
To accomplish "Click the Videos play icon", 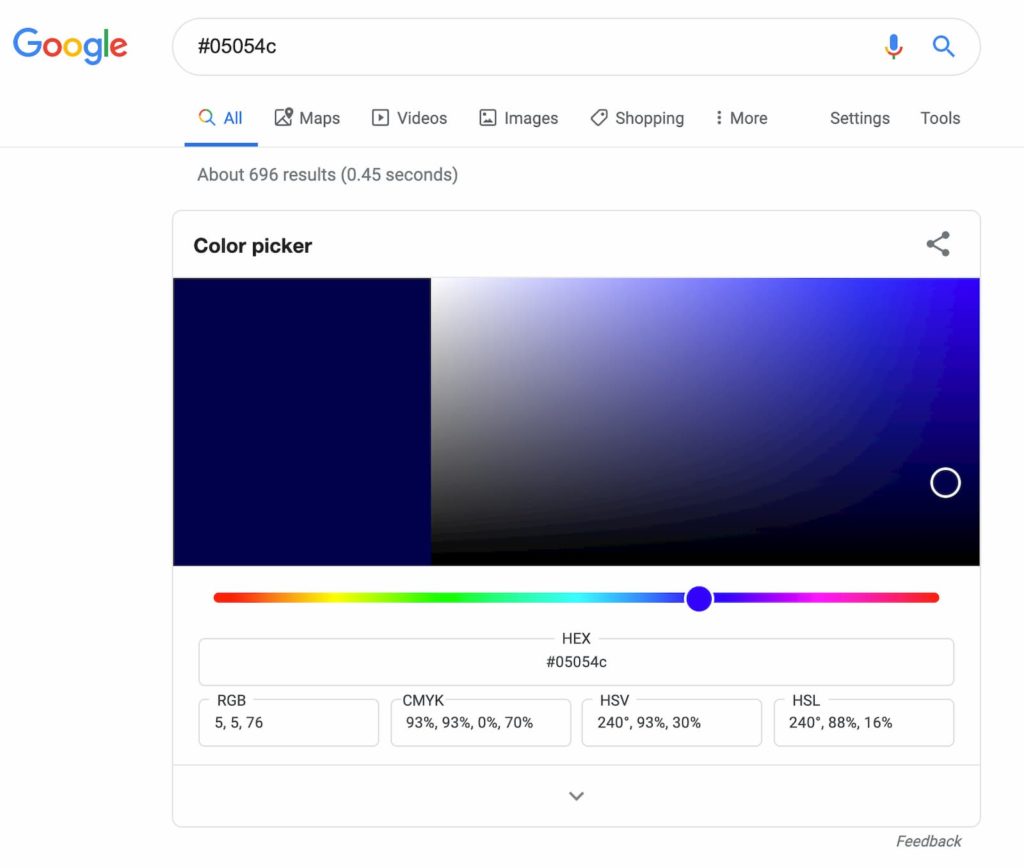I will 380,117.
